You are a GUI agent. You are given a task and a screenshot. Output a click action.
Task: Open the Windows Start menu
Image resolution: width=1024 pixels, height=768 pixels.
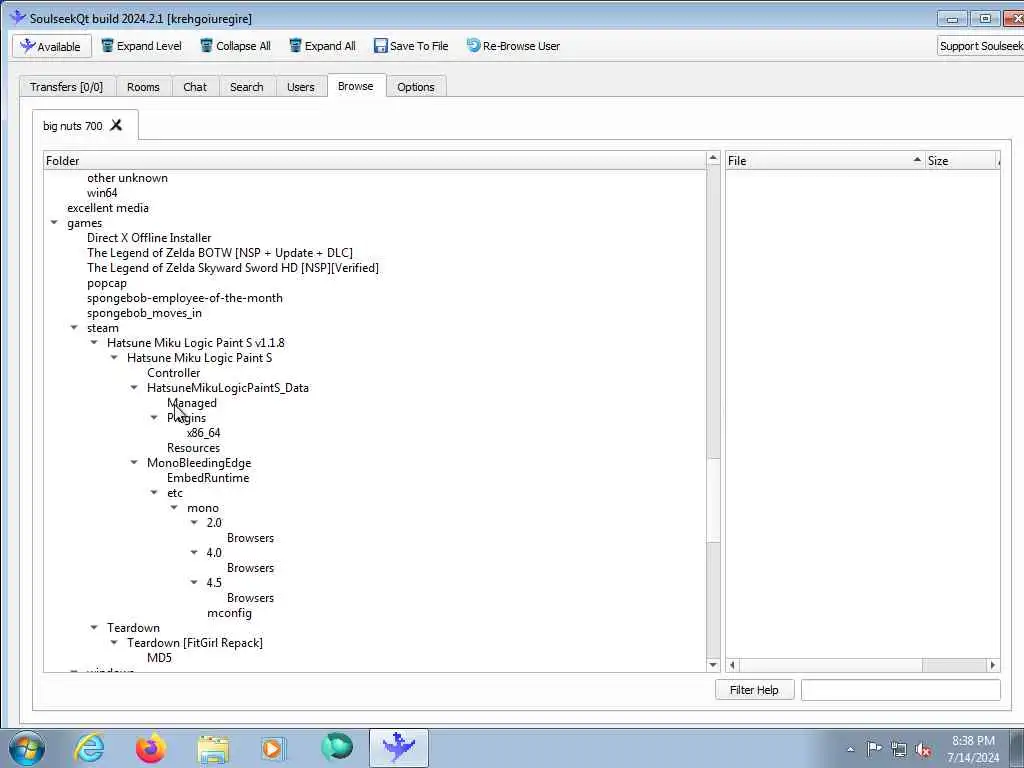[27, 748]
